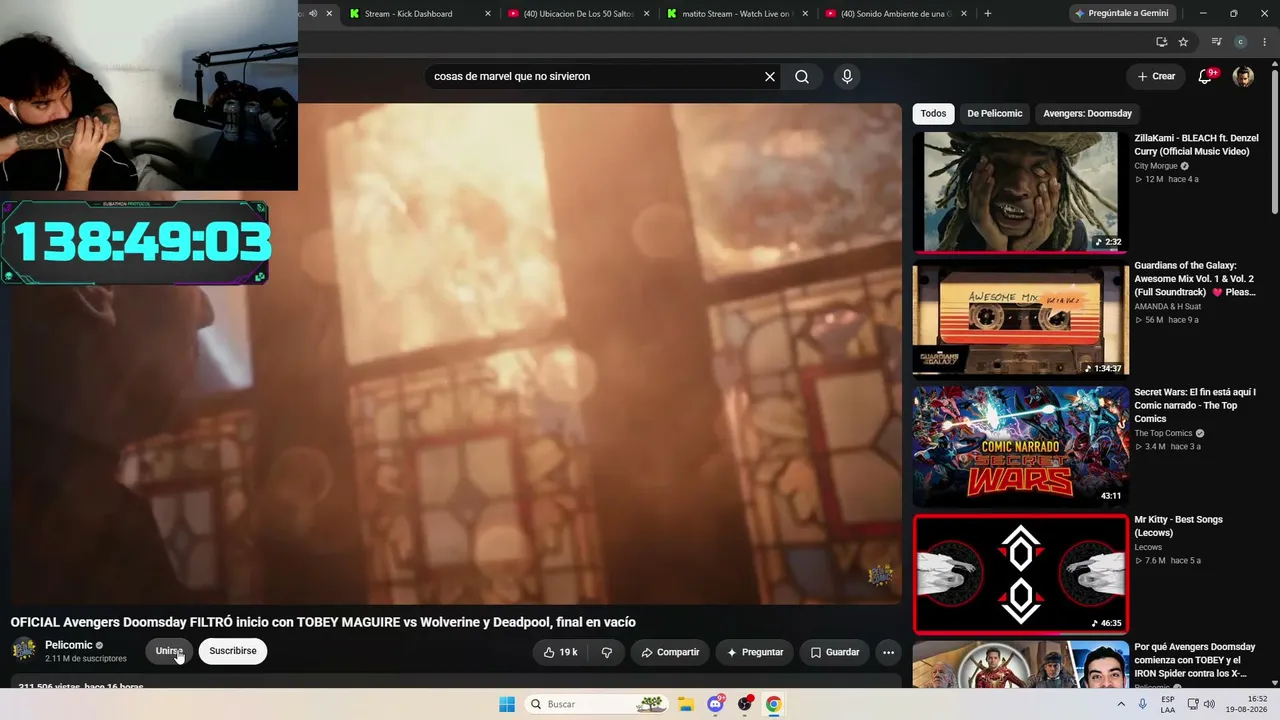The height and width of the screenshot is (720, 1280).
Task: Dislike the Avengers Doomsday video
Action: coord(606,652)
